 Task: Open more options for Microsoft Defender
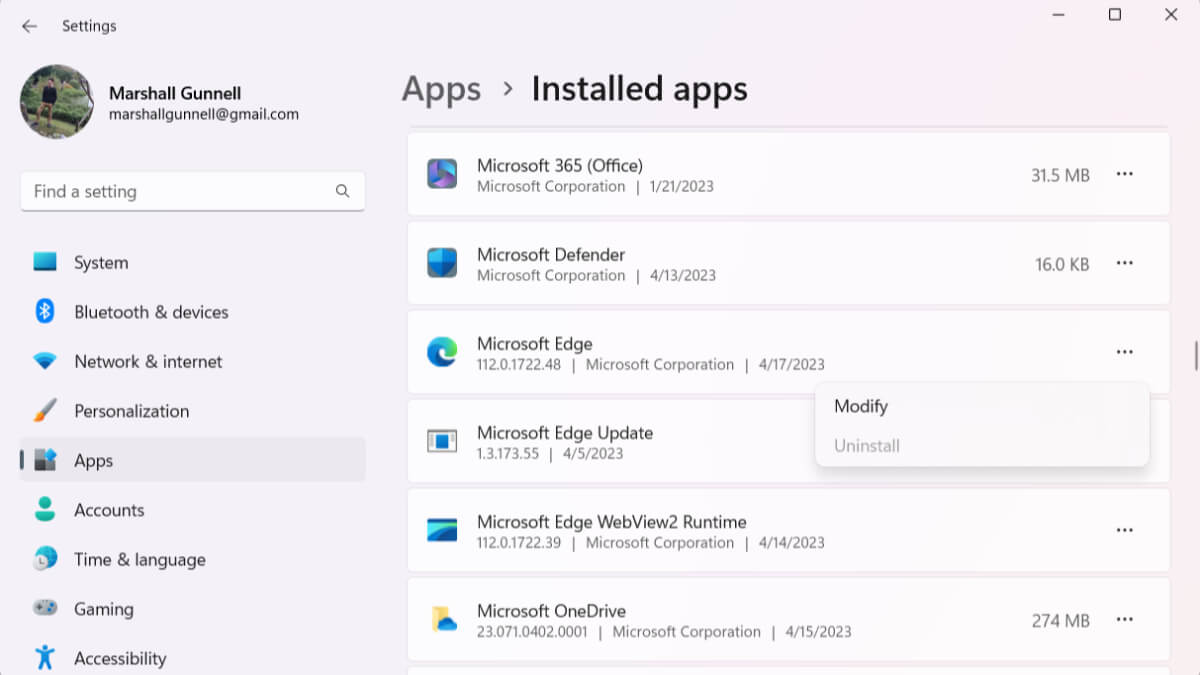(1124, 263)
